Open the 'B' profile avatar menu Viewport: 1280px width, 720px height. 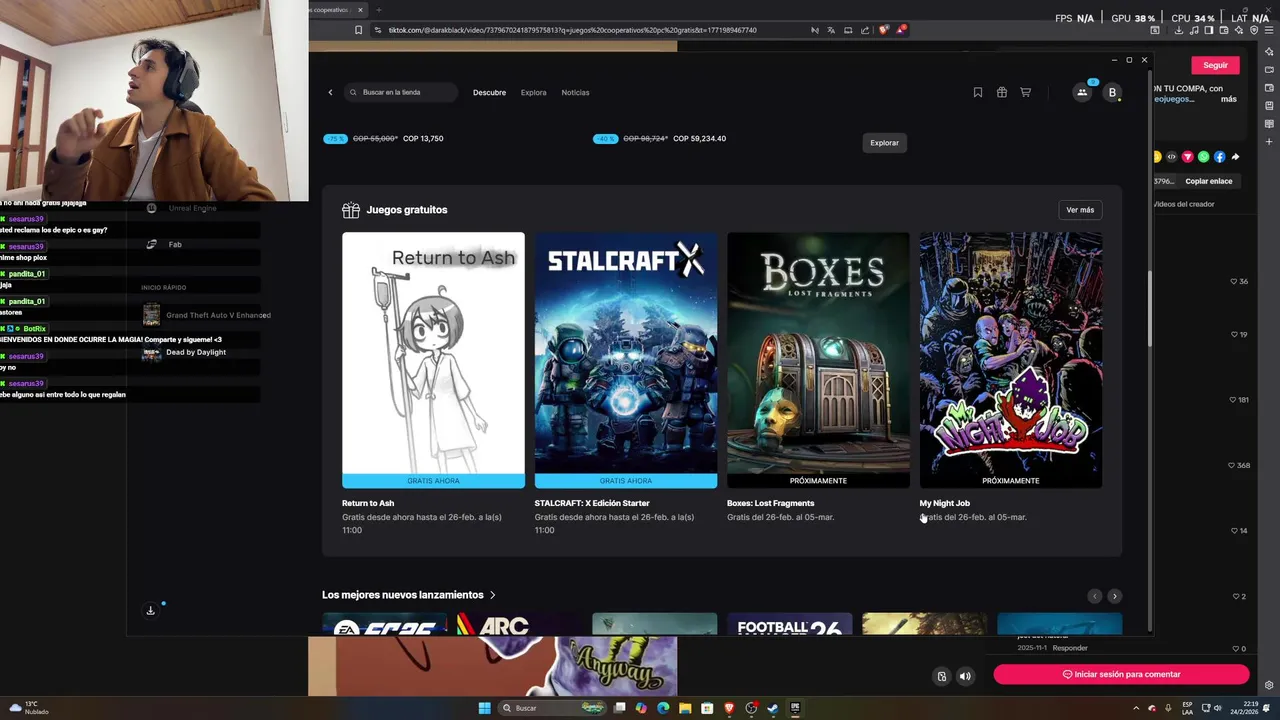click(1111, 92)
